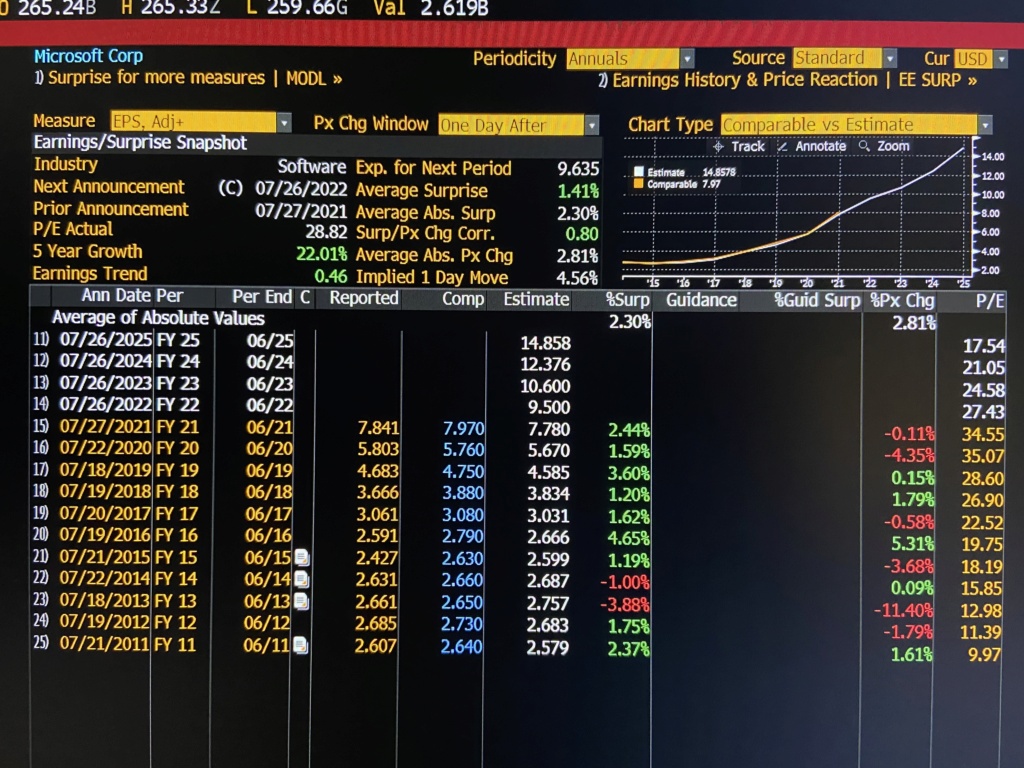This screenshot has width=1024, height=768.
Task: Open Earnings History & Price Reaction EE SURP link
Action: (x=788, y=80)
